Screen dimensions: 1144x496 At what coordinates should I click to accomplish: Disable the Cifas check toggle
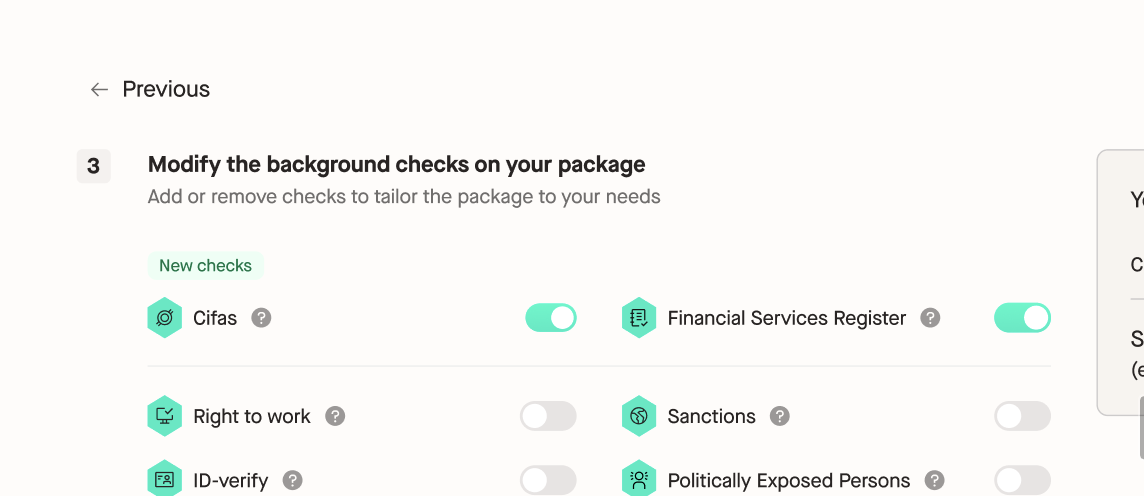pos(551,318)
